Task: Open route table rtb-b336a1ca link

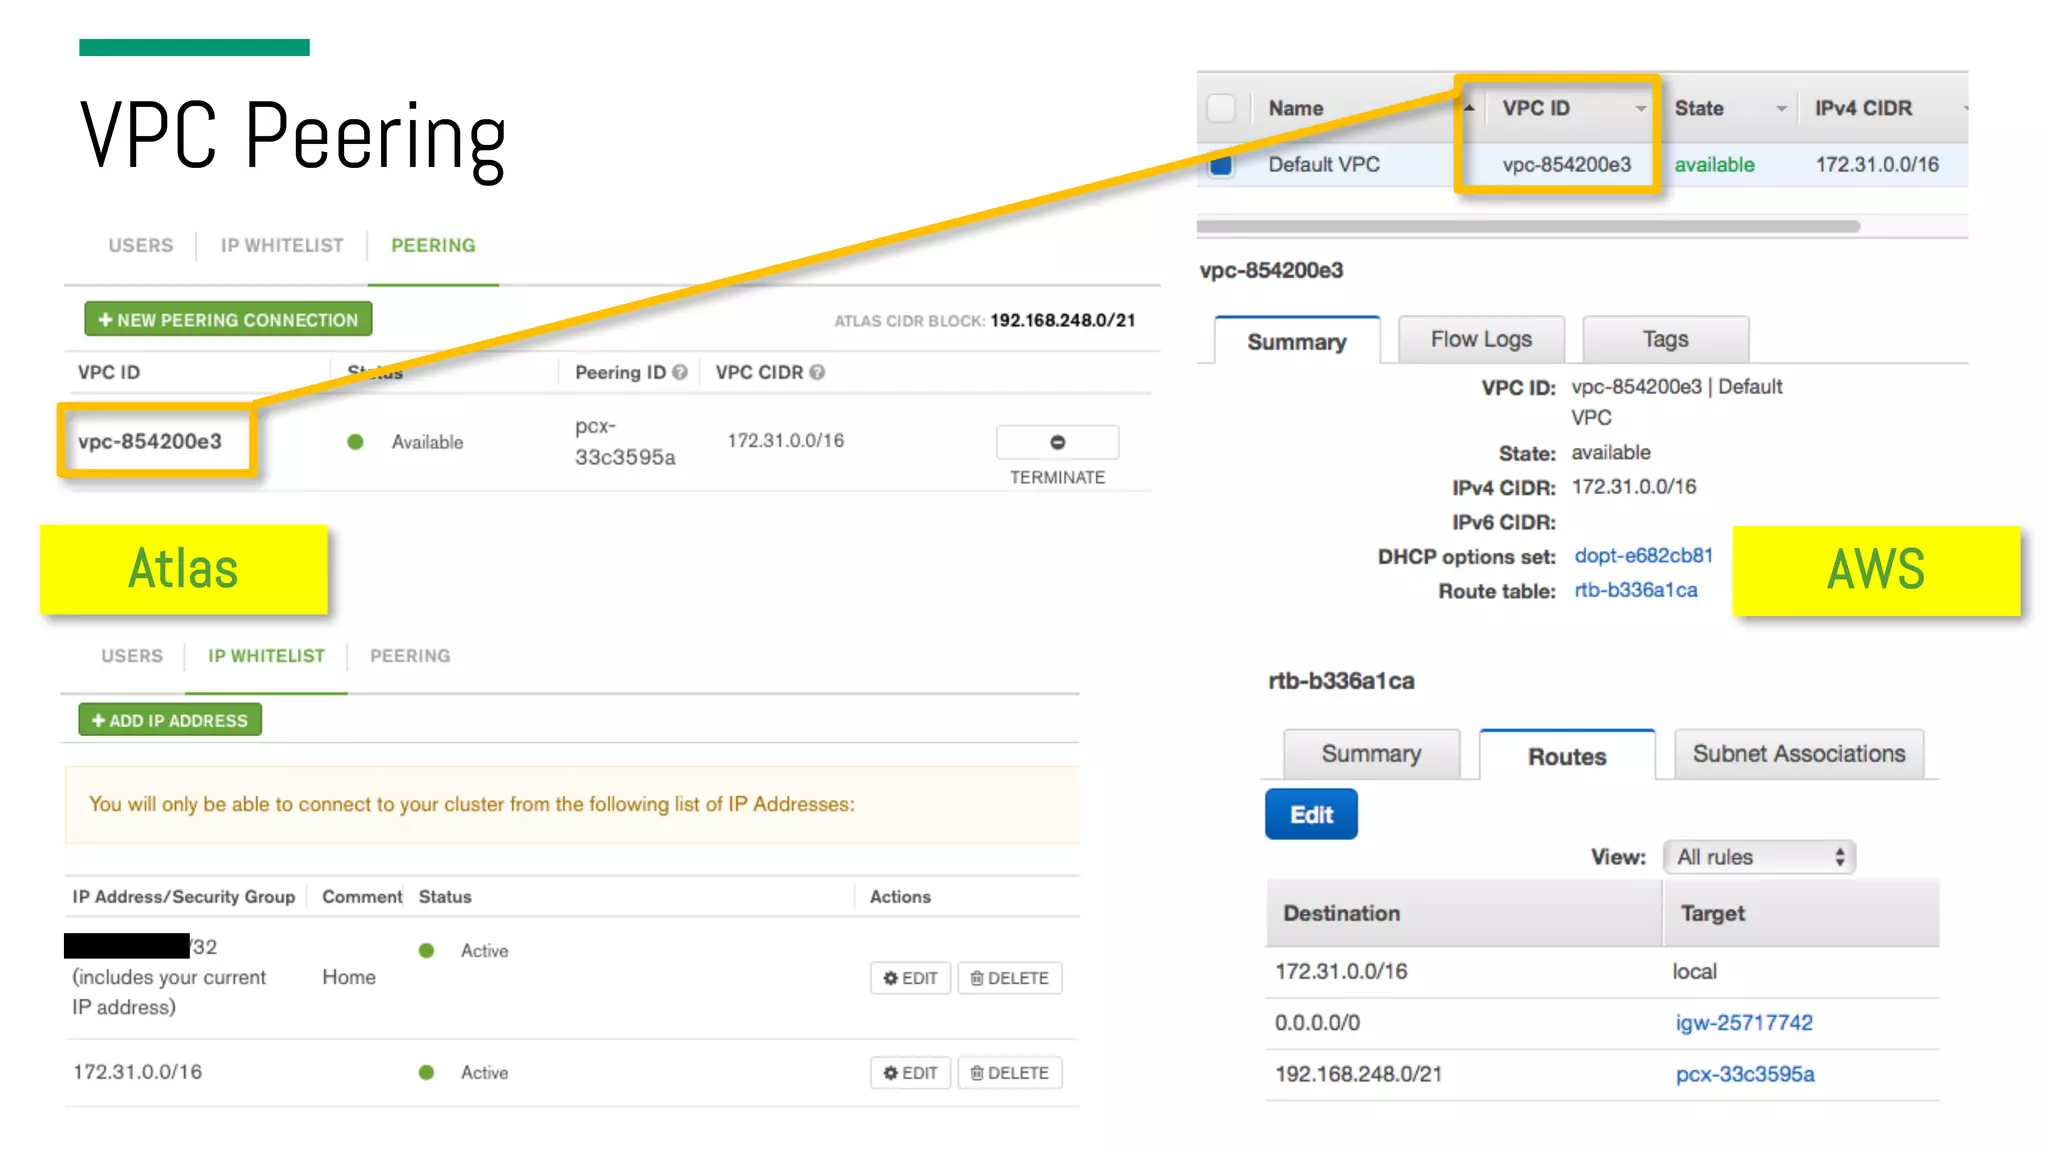Action: [x=1636, y=590]
